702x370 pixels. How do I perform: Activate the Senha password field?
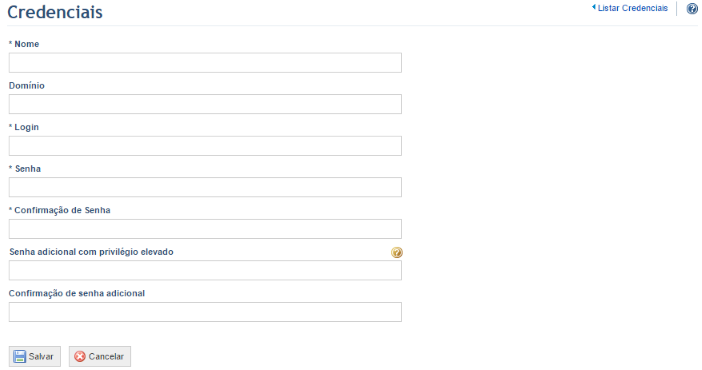pyautogui.click(x=205, y=187)
